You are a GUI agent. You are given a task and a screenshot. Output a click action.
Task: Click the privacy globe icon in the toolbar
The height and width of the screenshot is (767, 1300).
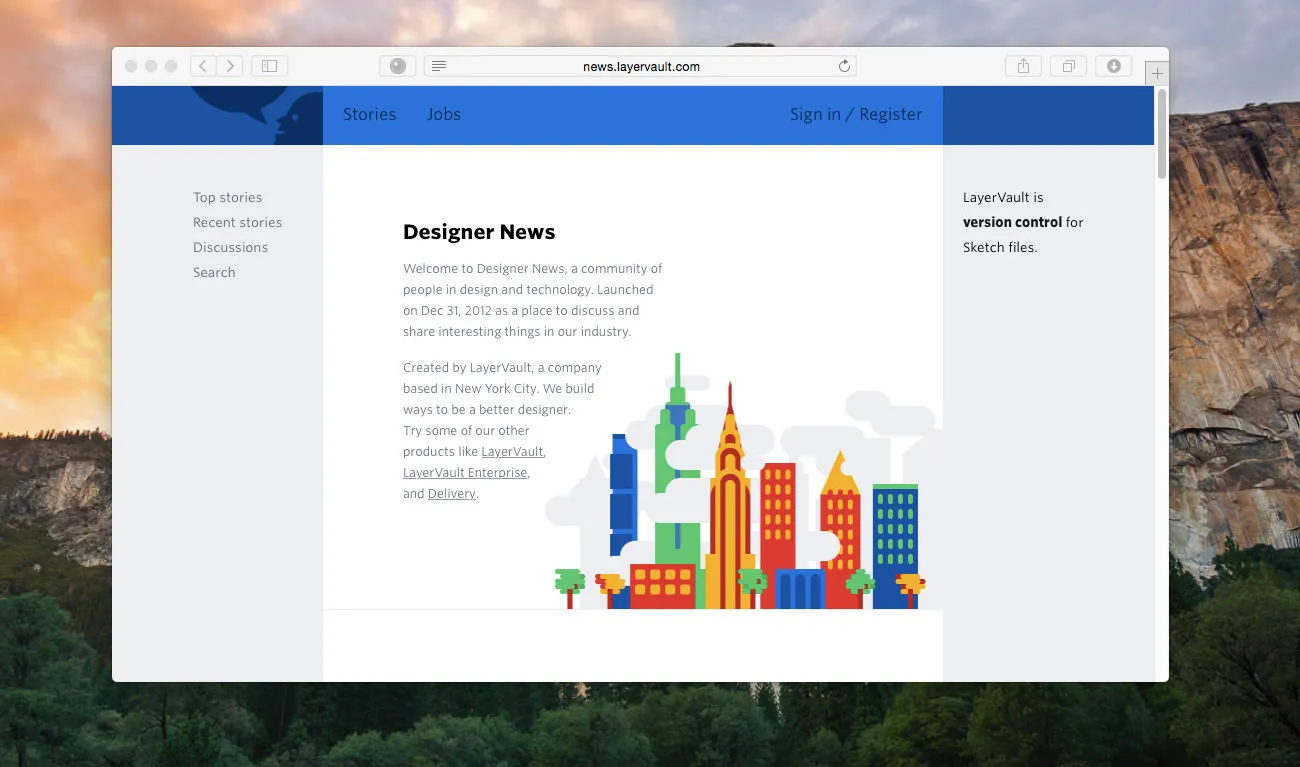[x=397, y=65]
